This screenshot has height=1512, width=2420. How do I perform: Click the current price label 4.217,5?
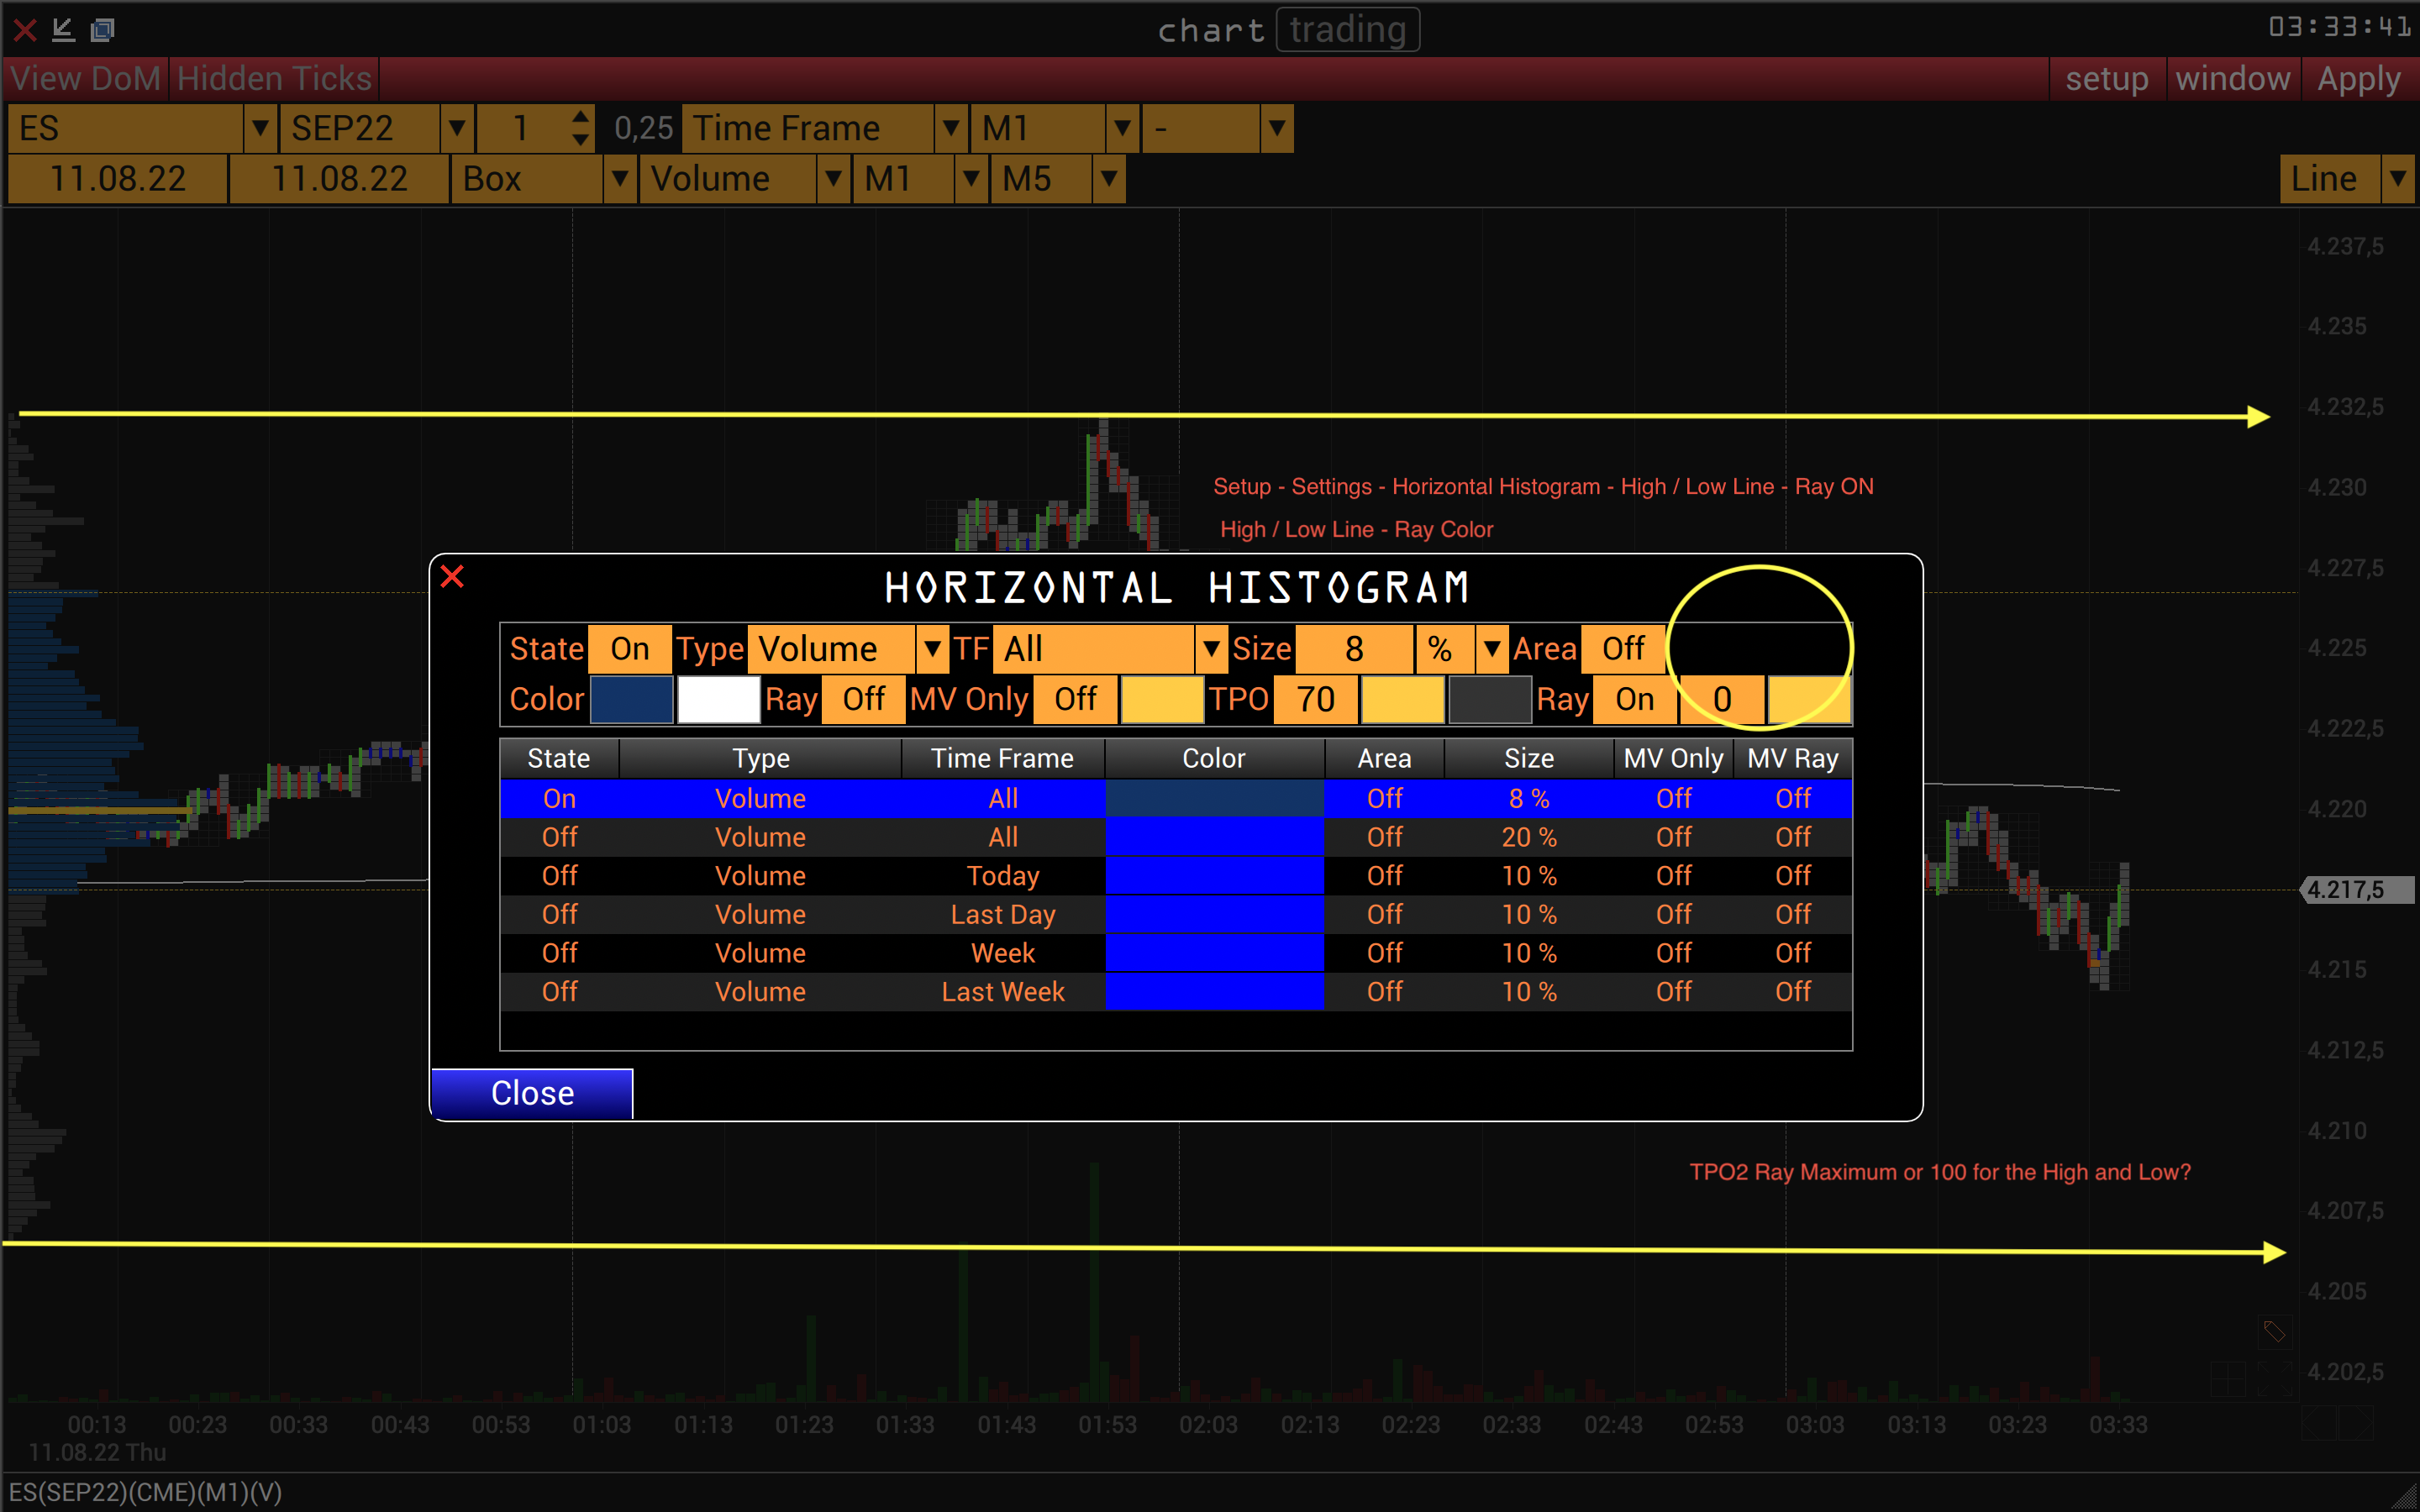pos(2357,889)
